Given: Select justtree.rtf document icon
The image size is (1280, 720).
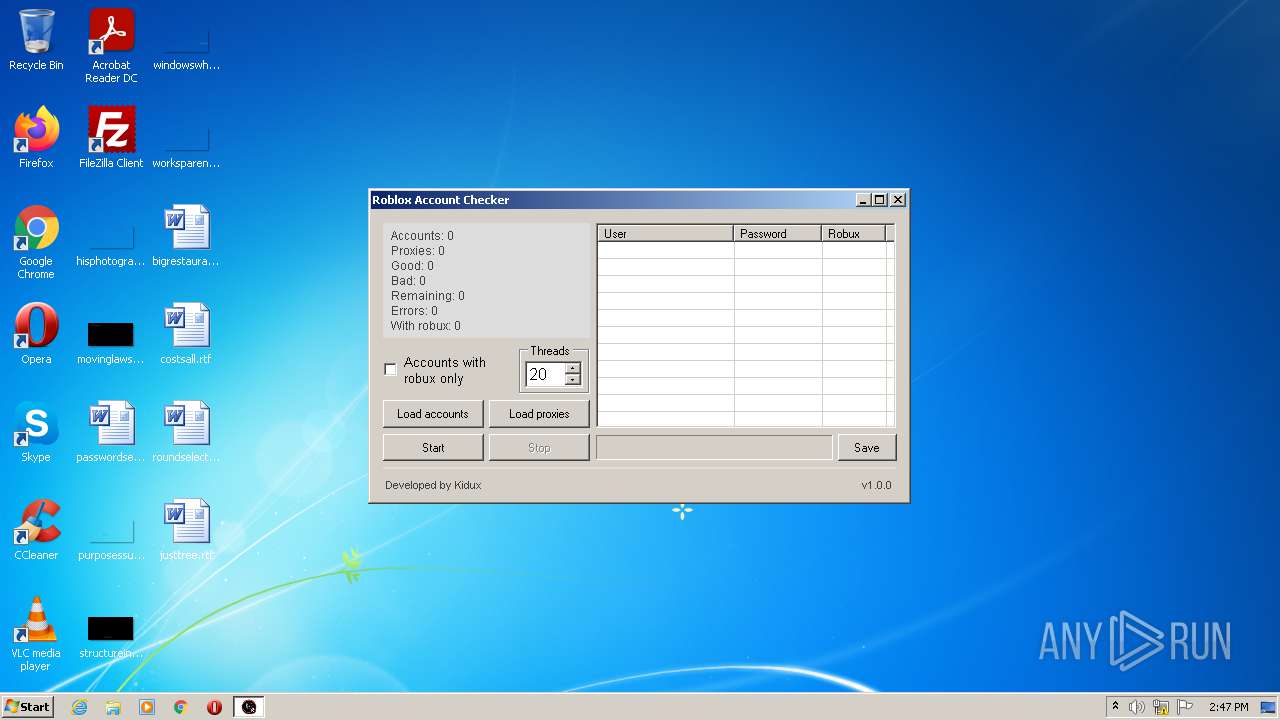Looking at the screenshot, I should [x=186, y=529].
